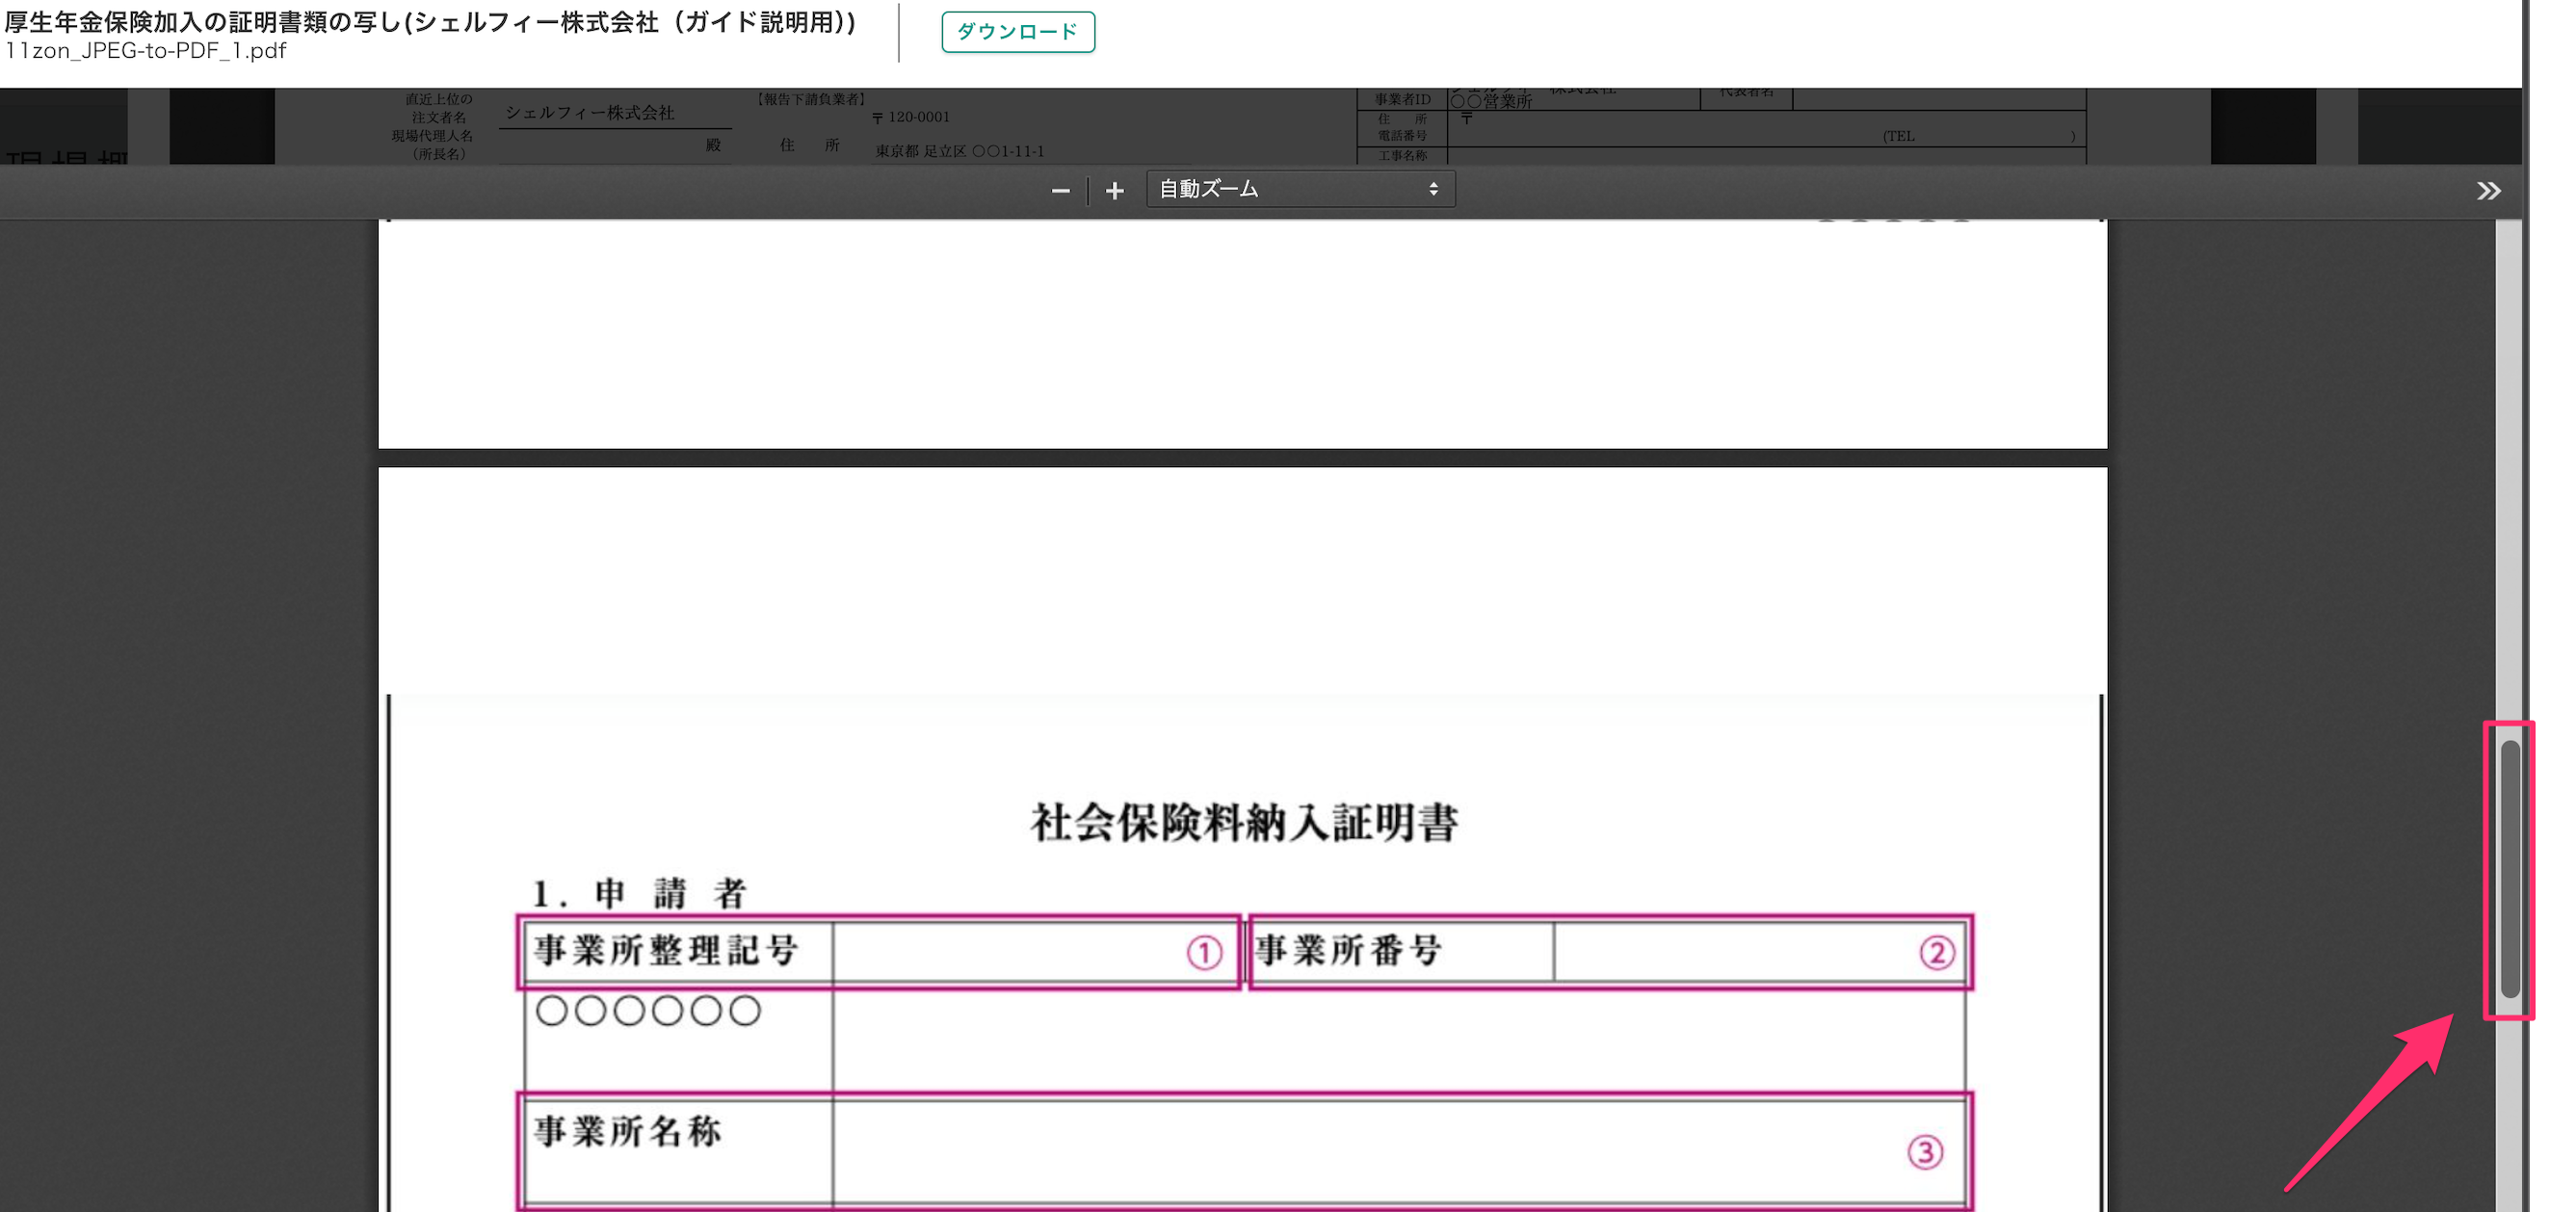The height and width of the screenshot is (1212, 2576).
Task: Click the ○○○○○○ placeholder text under 事業所整理記号
Action: pos(648,1011)
